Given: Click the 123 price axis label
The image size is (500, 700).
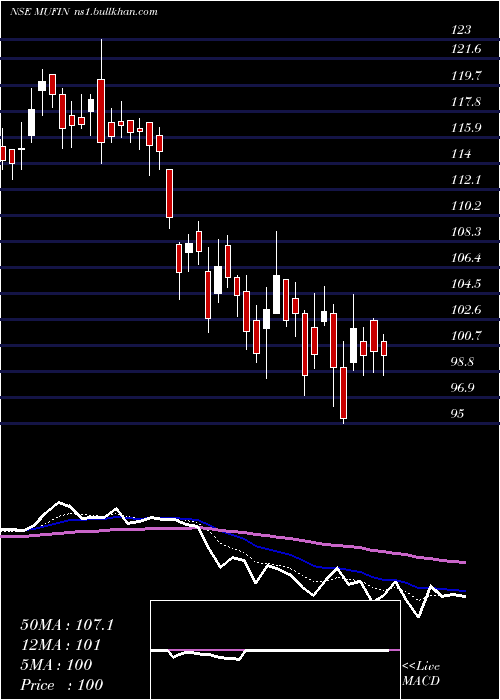Looking at the screenshot, I should [x=461, y=30].
